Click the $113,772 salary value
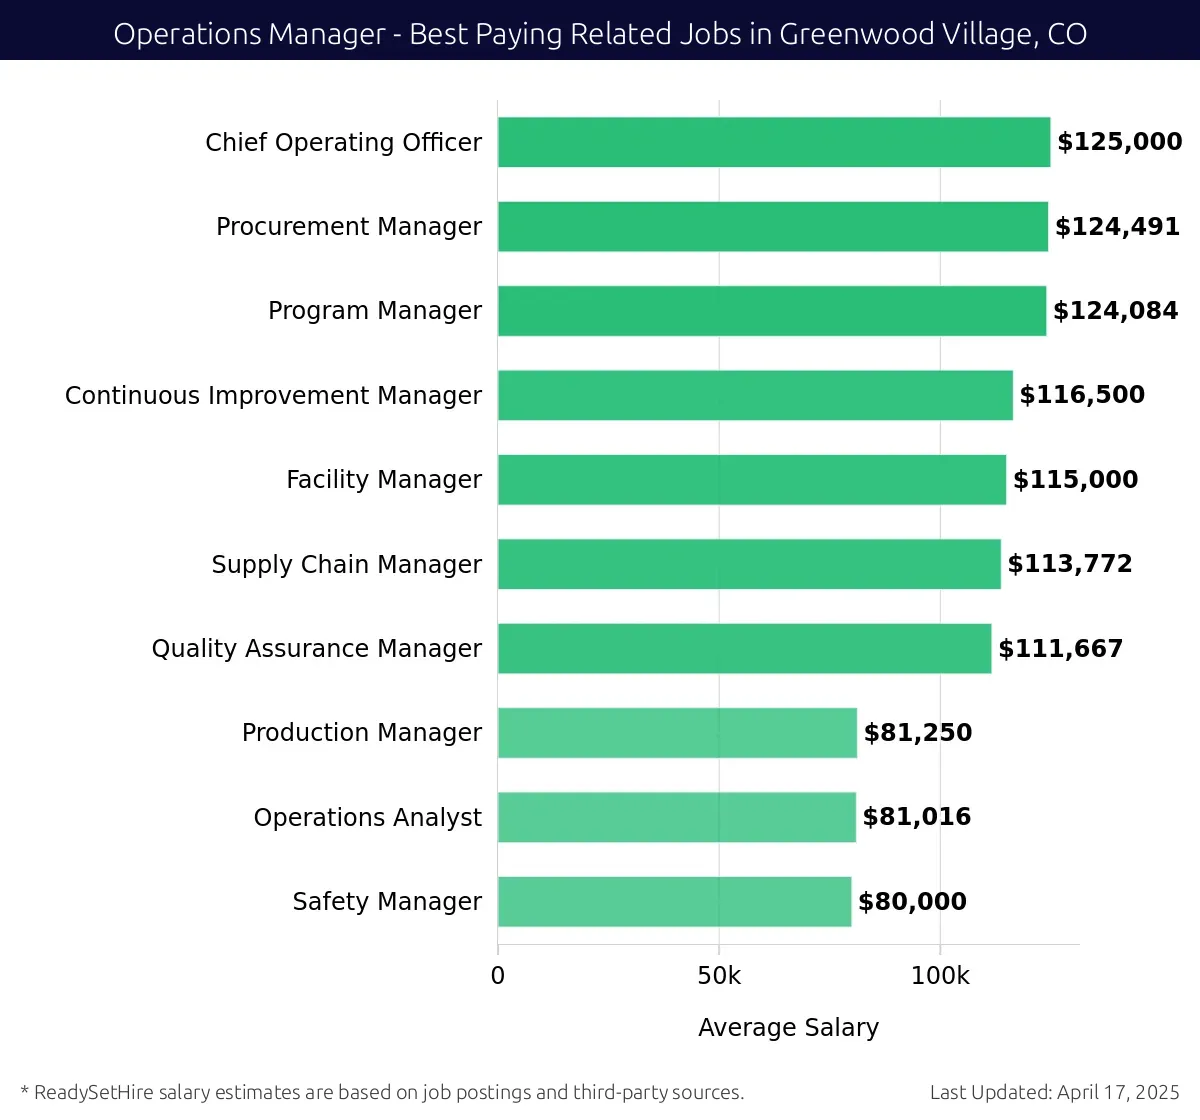 [x=1070, y=564]
